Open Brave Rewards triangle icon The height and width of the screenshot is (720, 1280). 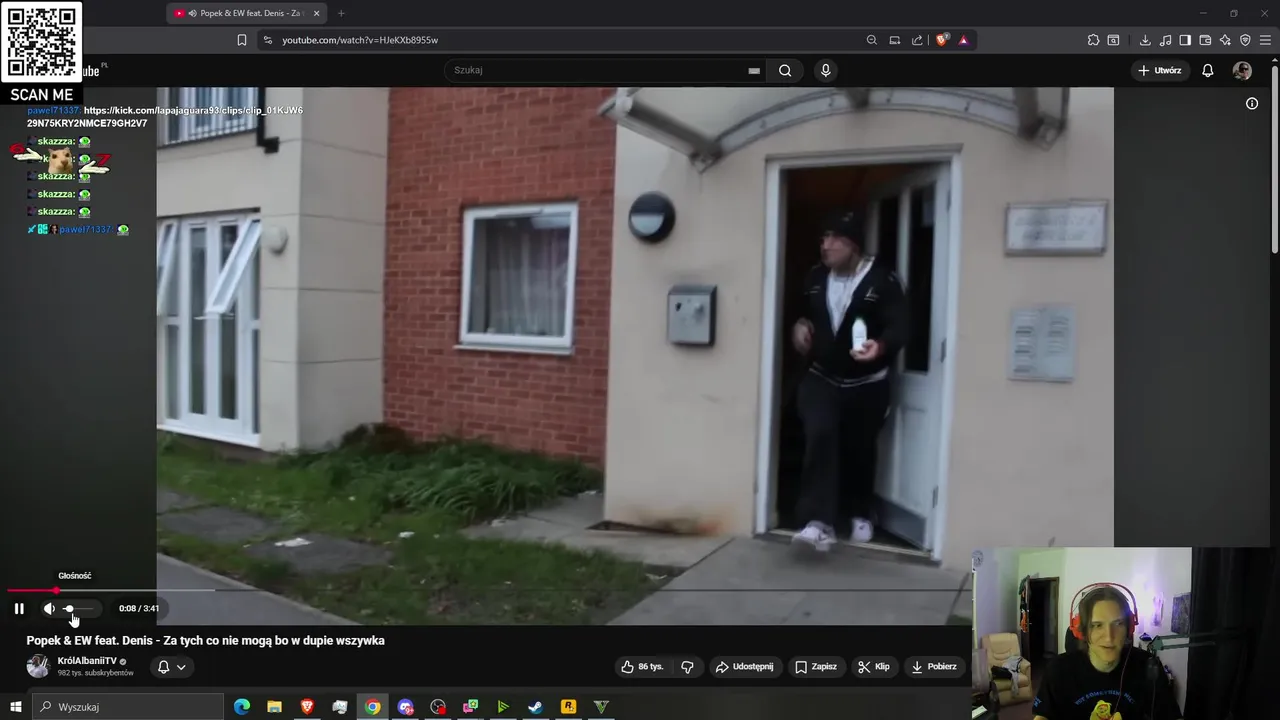point(964,40)
